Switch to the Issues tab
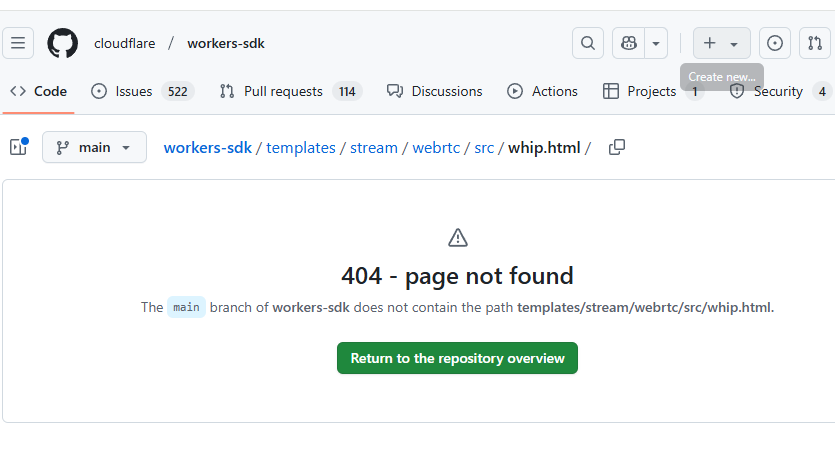835x450 pixels. tap(142, 92)
